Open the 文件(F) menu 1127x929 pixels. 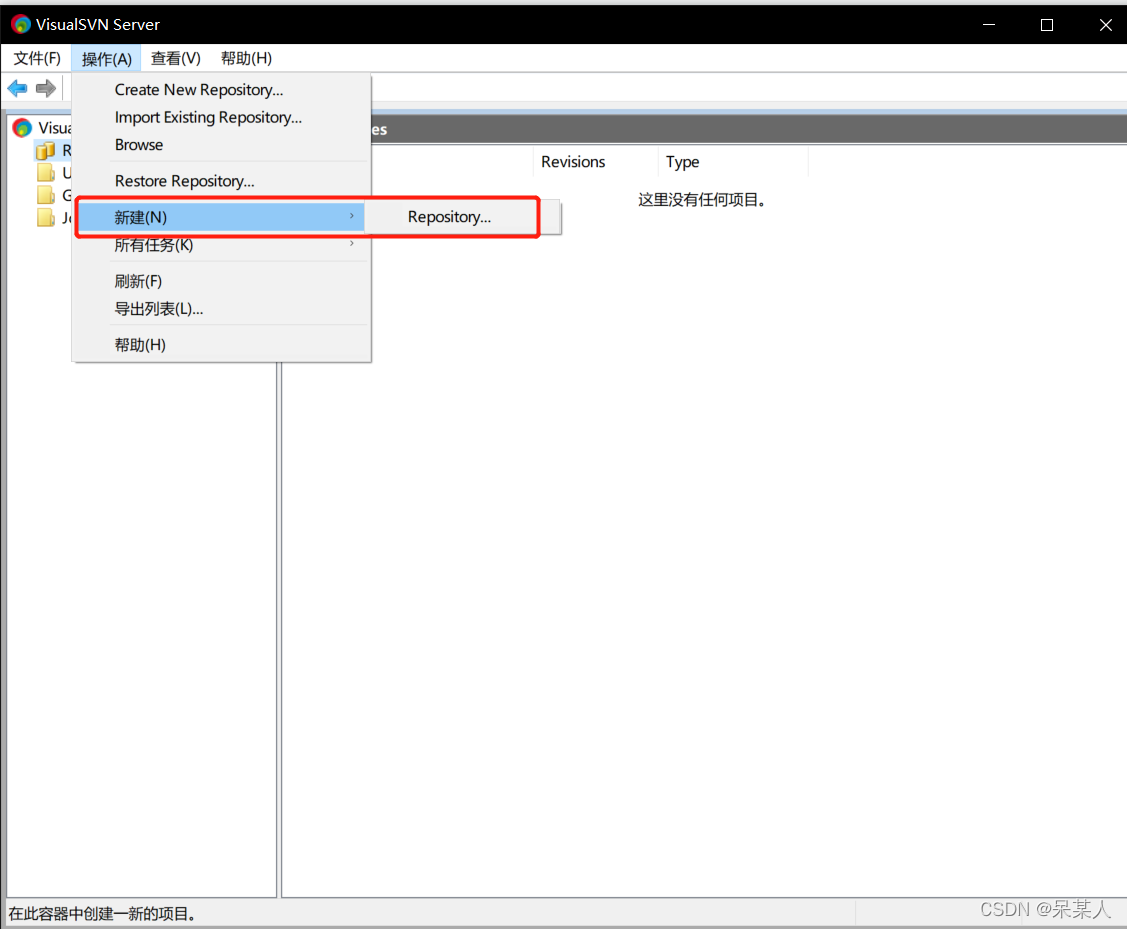click(x=37, y=58)
